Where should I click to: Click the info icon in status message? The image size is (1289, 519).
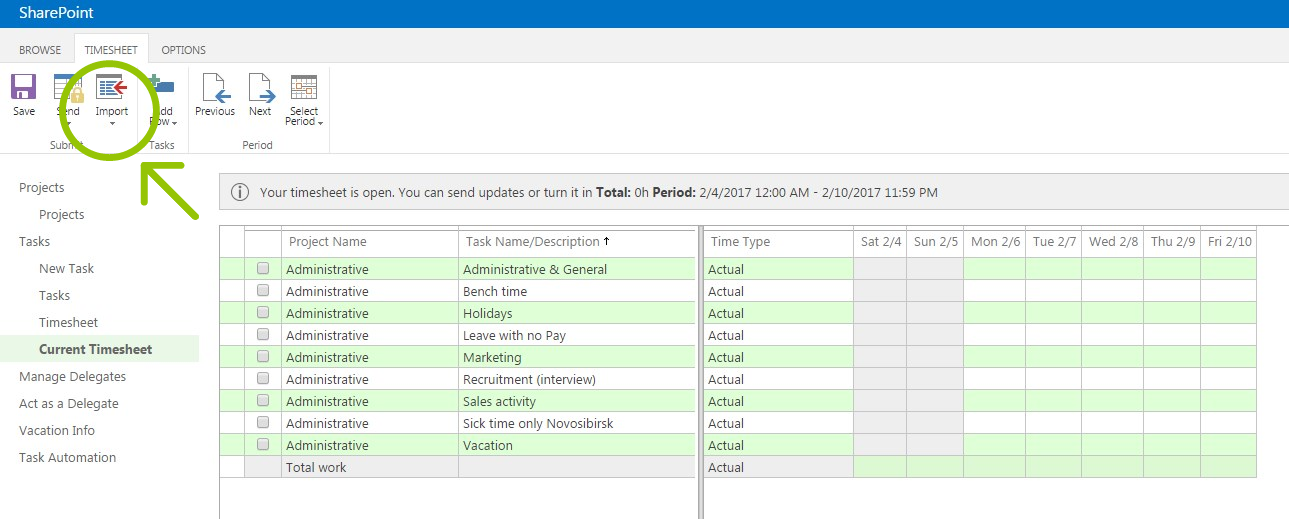coord(240,192)
